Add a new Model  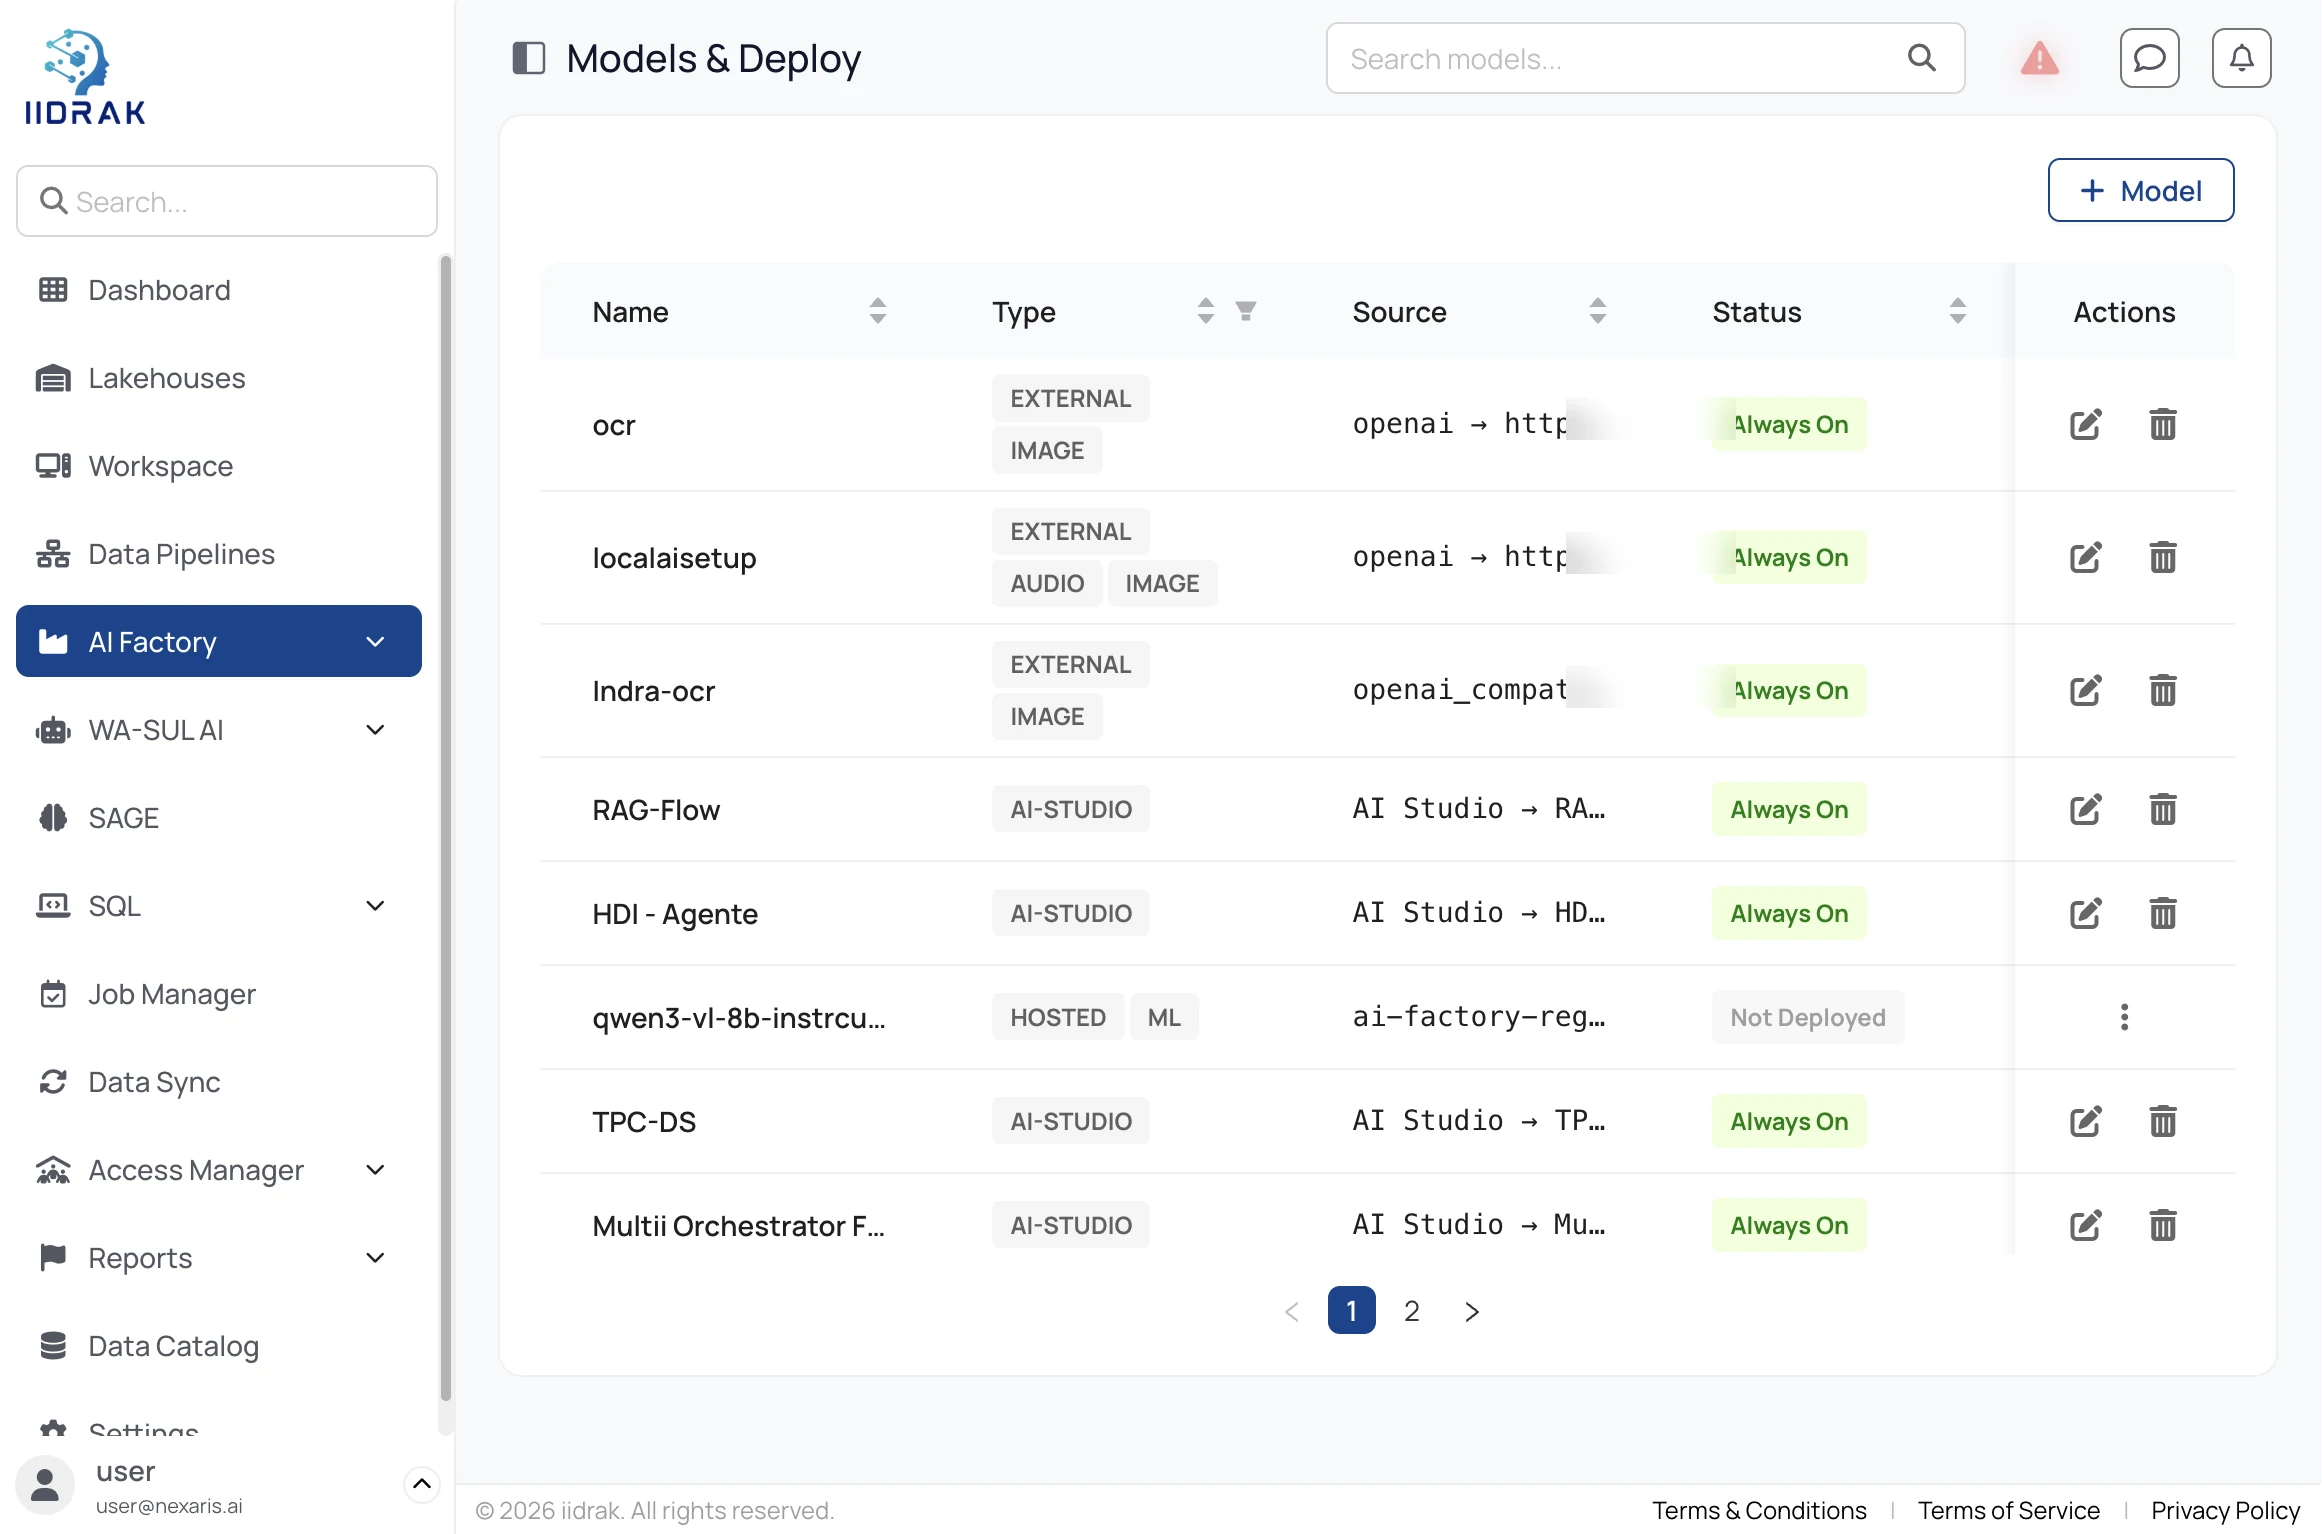coord(2140,190)
